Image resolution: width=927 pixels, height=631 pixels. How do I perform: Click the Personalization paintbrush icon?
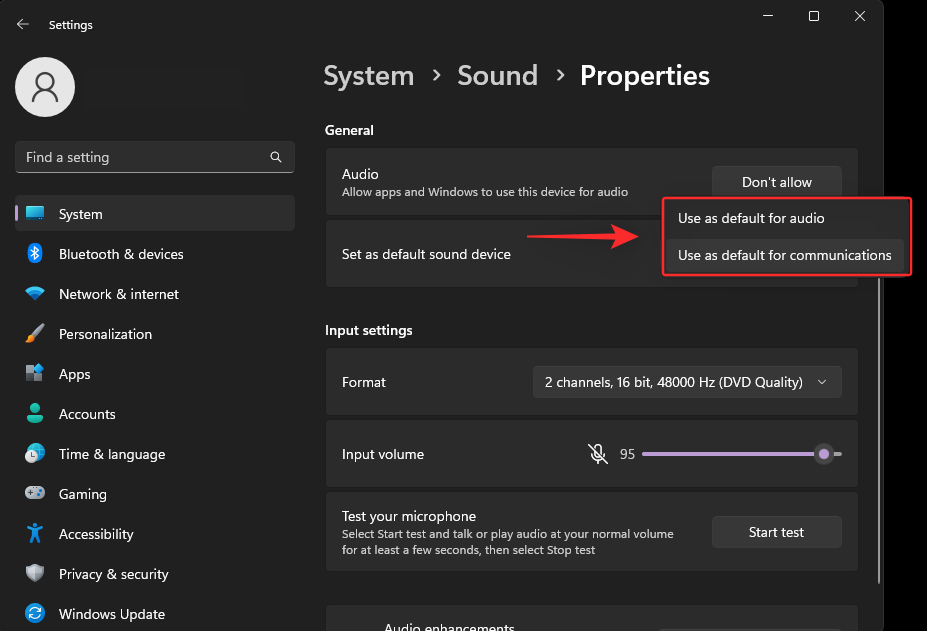(35, 334)
